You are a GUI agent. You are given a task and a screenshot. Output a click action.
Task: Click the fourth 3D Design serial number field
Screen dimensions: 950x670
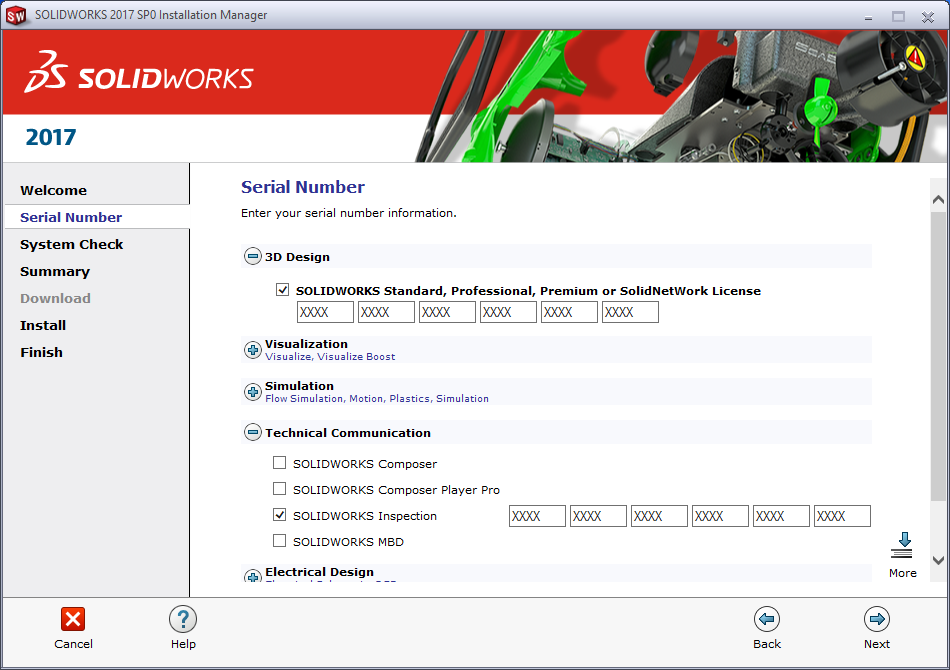point(508,312)
